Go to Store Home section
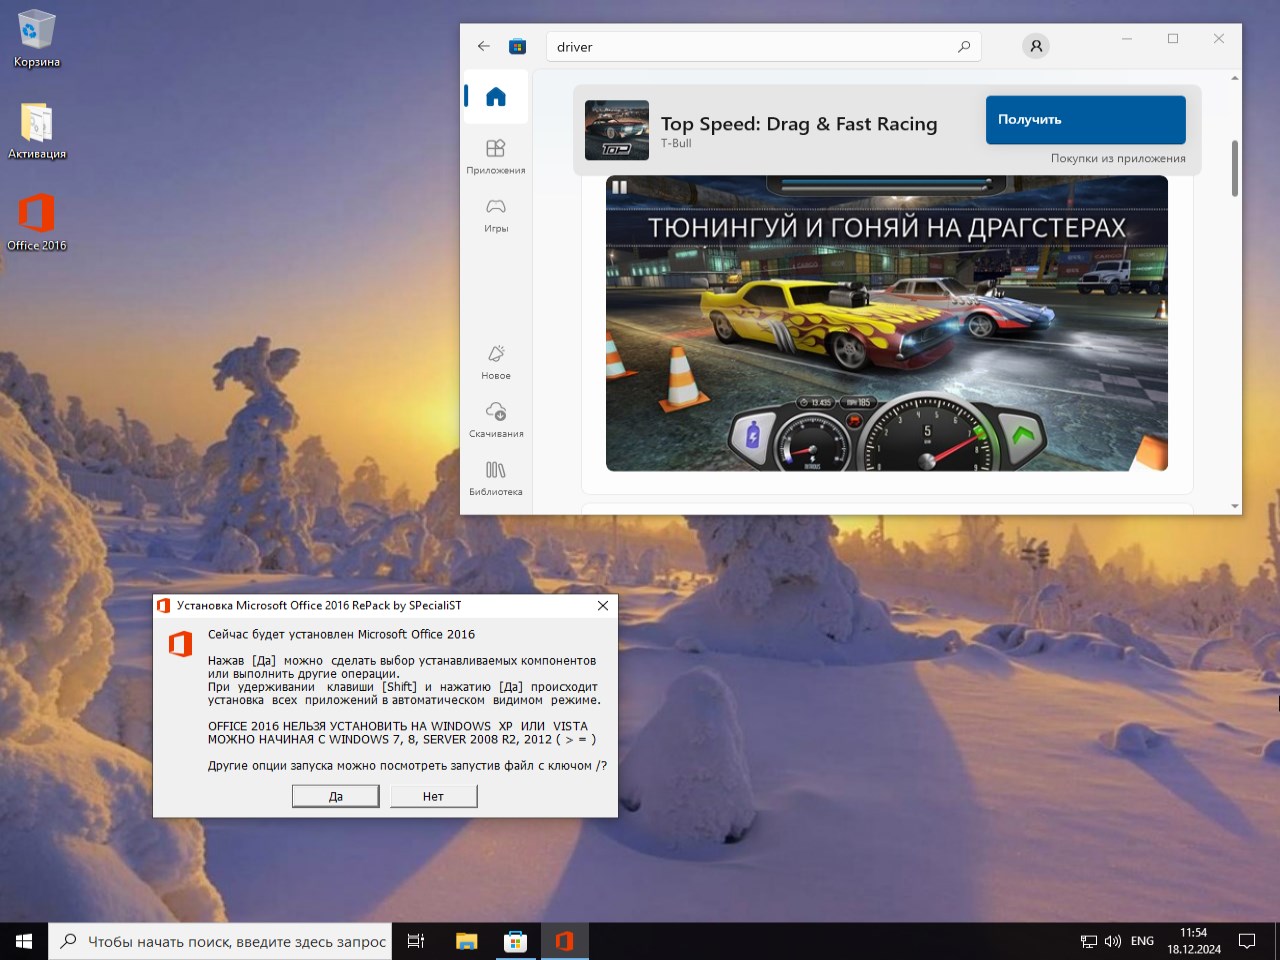 (x=496, y=97)
